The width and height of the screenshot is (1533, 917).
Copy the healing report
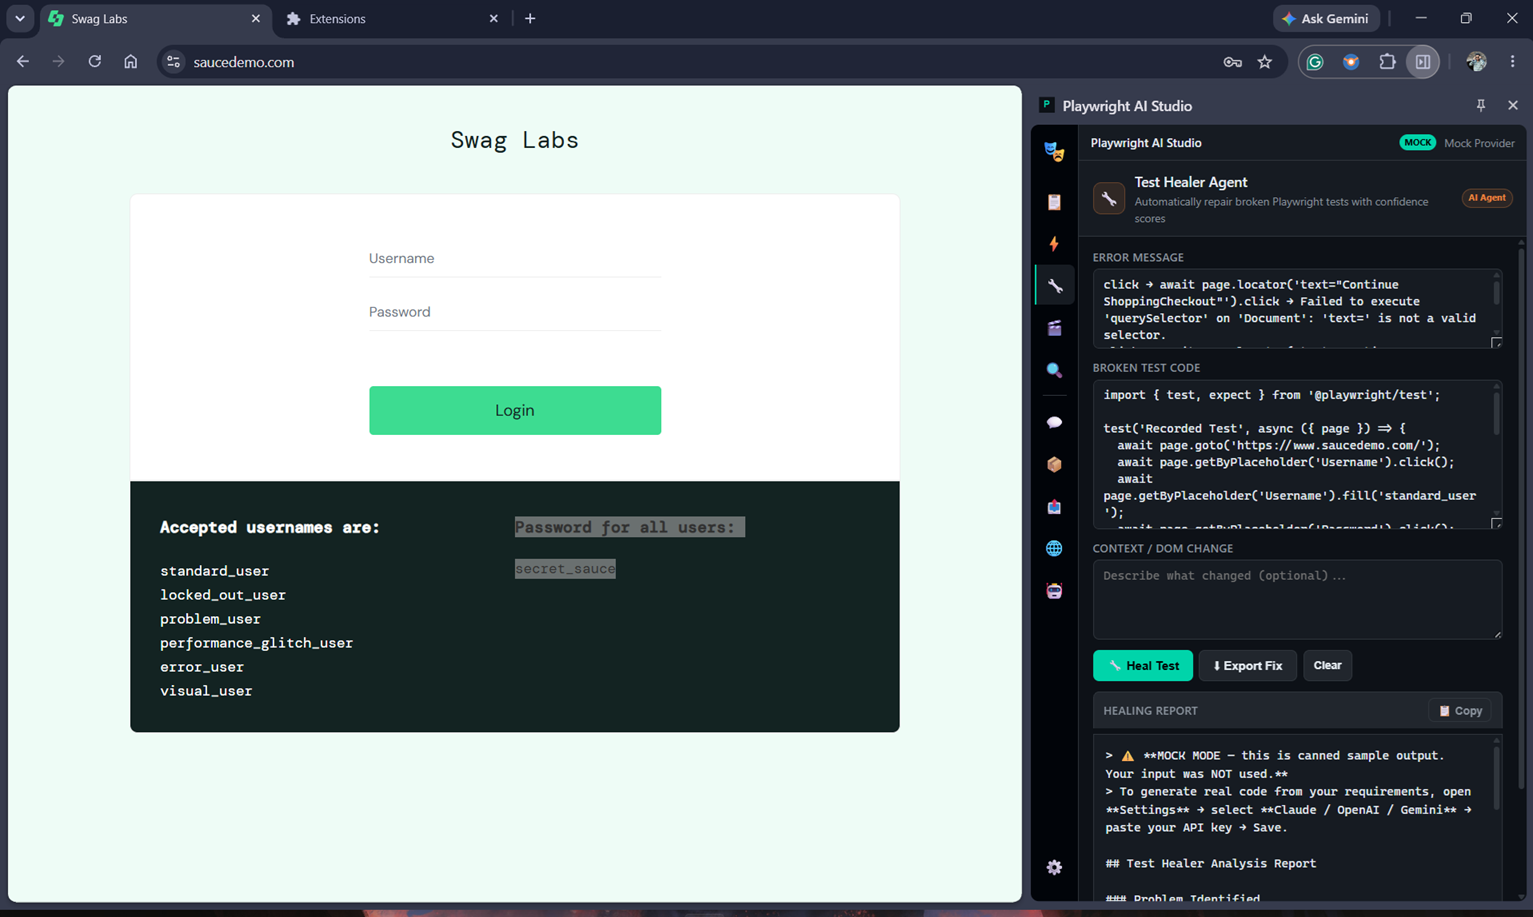coord(1460,711)
